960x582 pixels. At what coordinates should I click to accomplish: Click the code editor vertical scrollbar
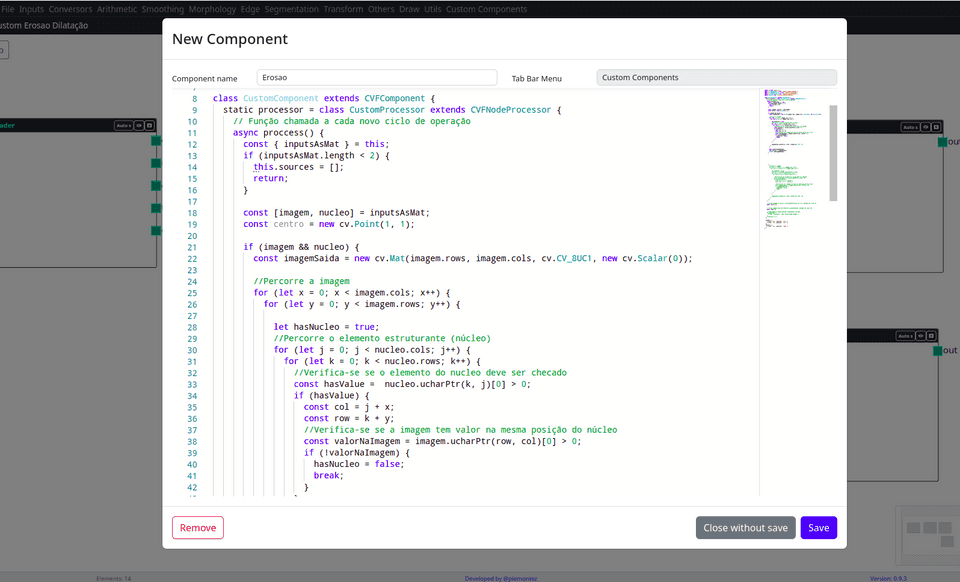(833, 153)
